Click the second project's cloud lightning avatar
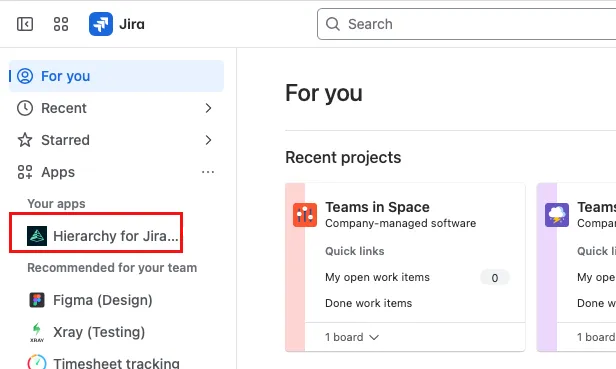 tap(557, 215)
